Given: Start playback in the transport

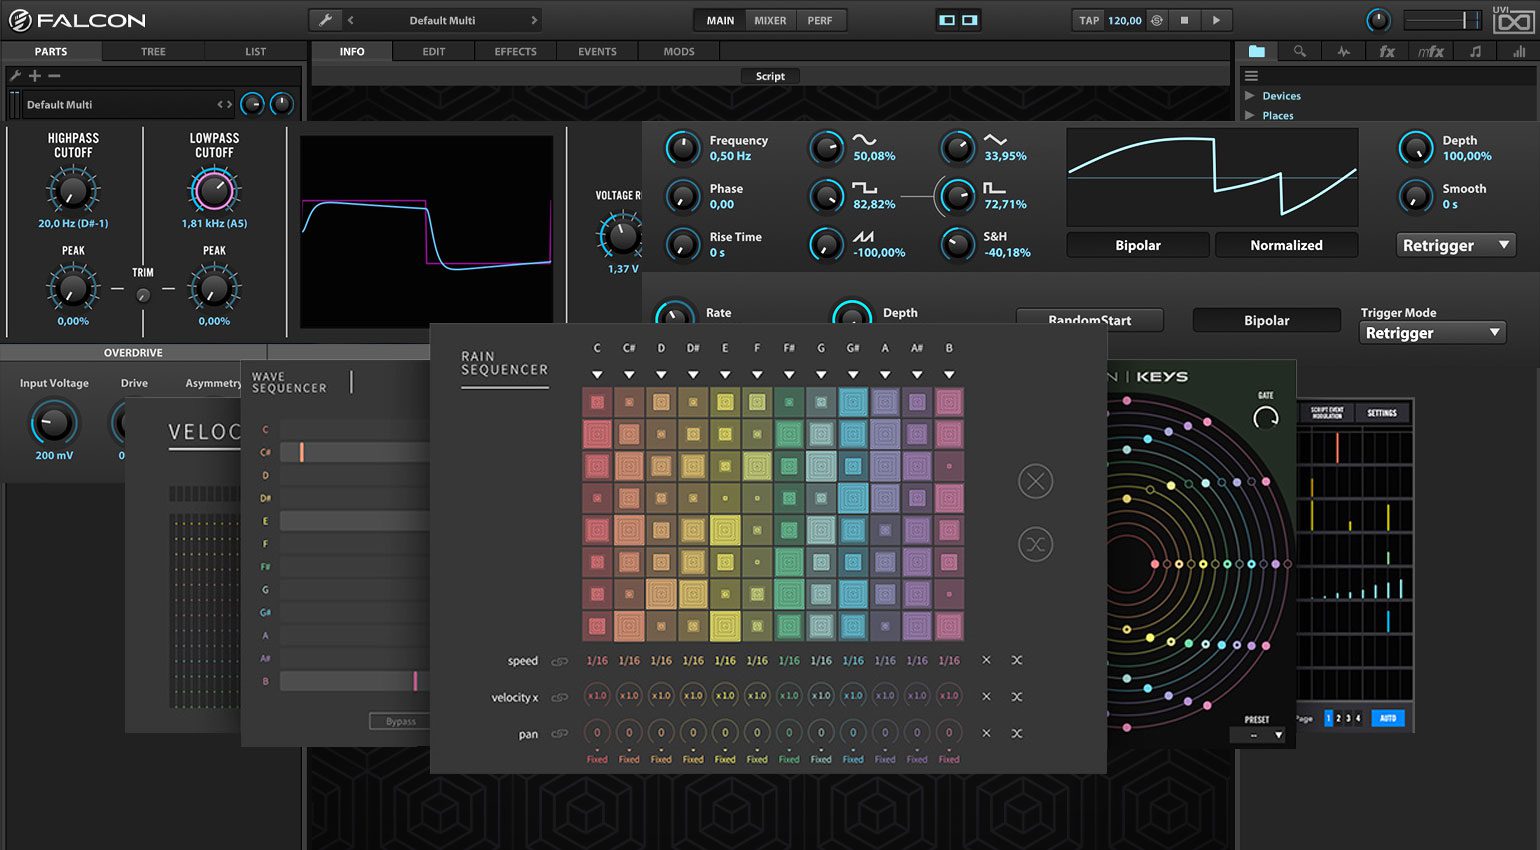Looking at the screenshot, I should [x=1216, y=20].
